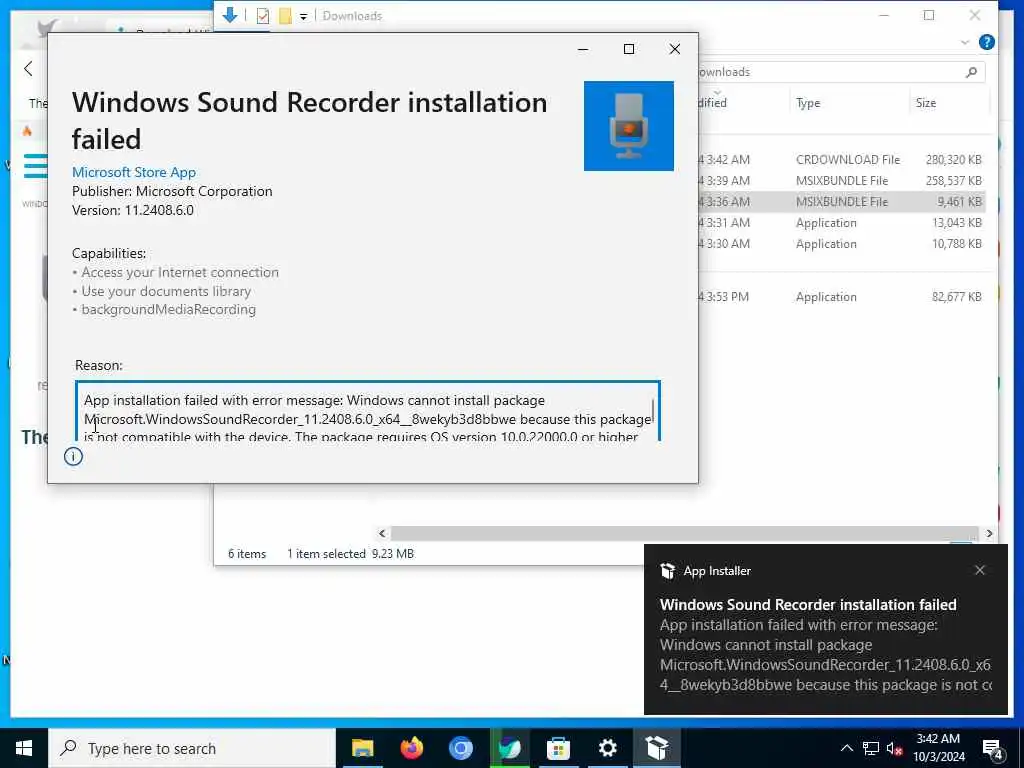Screen dimensions: 1024x768
Task: Click the muted volume tray icon
Action: click(895, 748)
